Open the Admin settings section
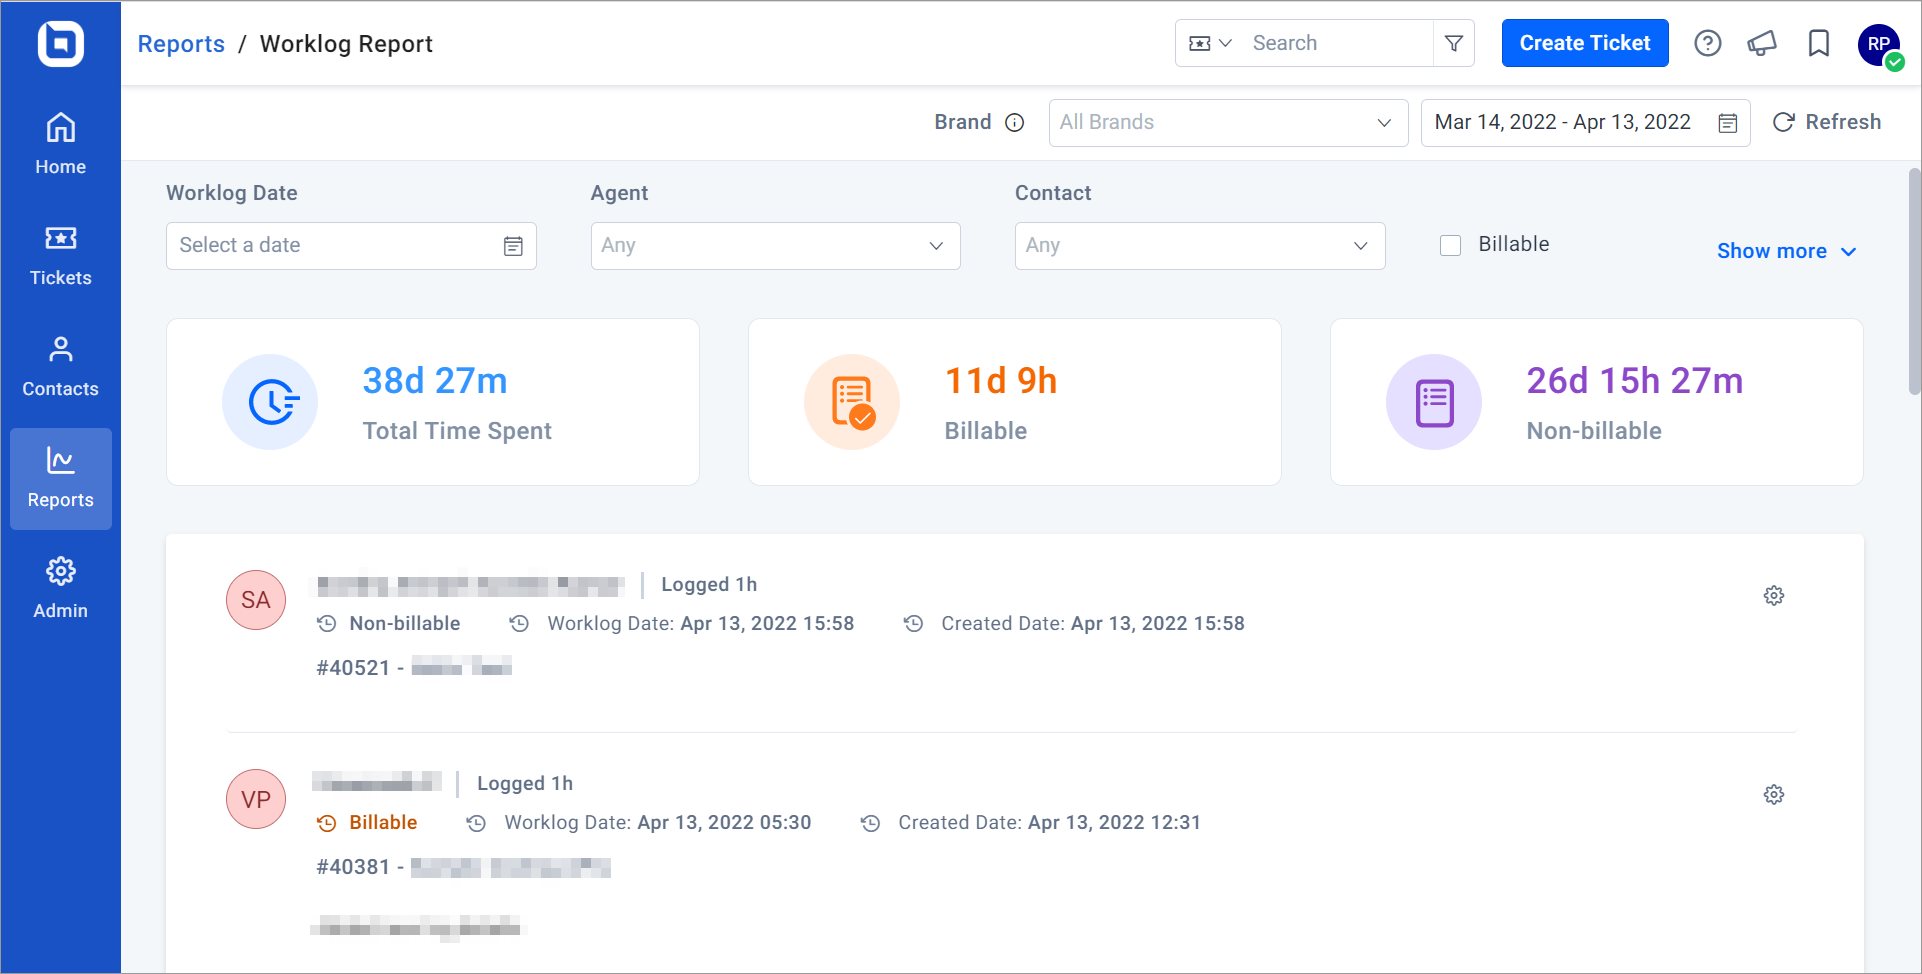This screenshot has width=1922, height=974. tap(60, 589)
